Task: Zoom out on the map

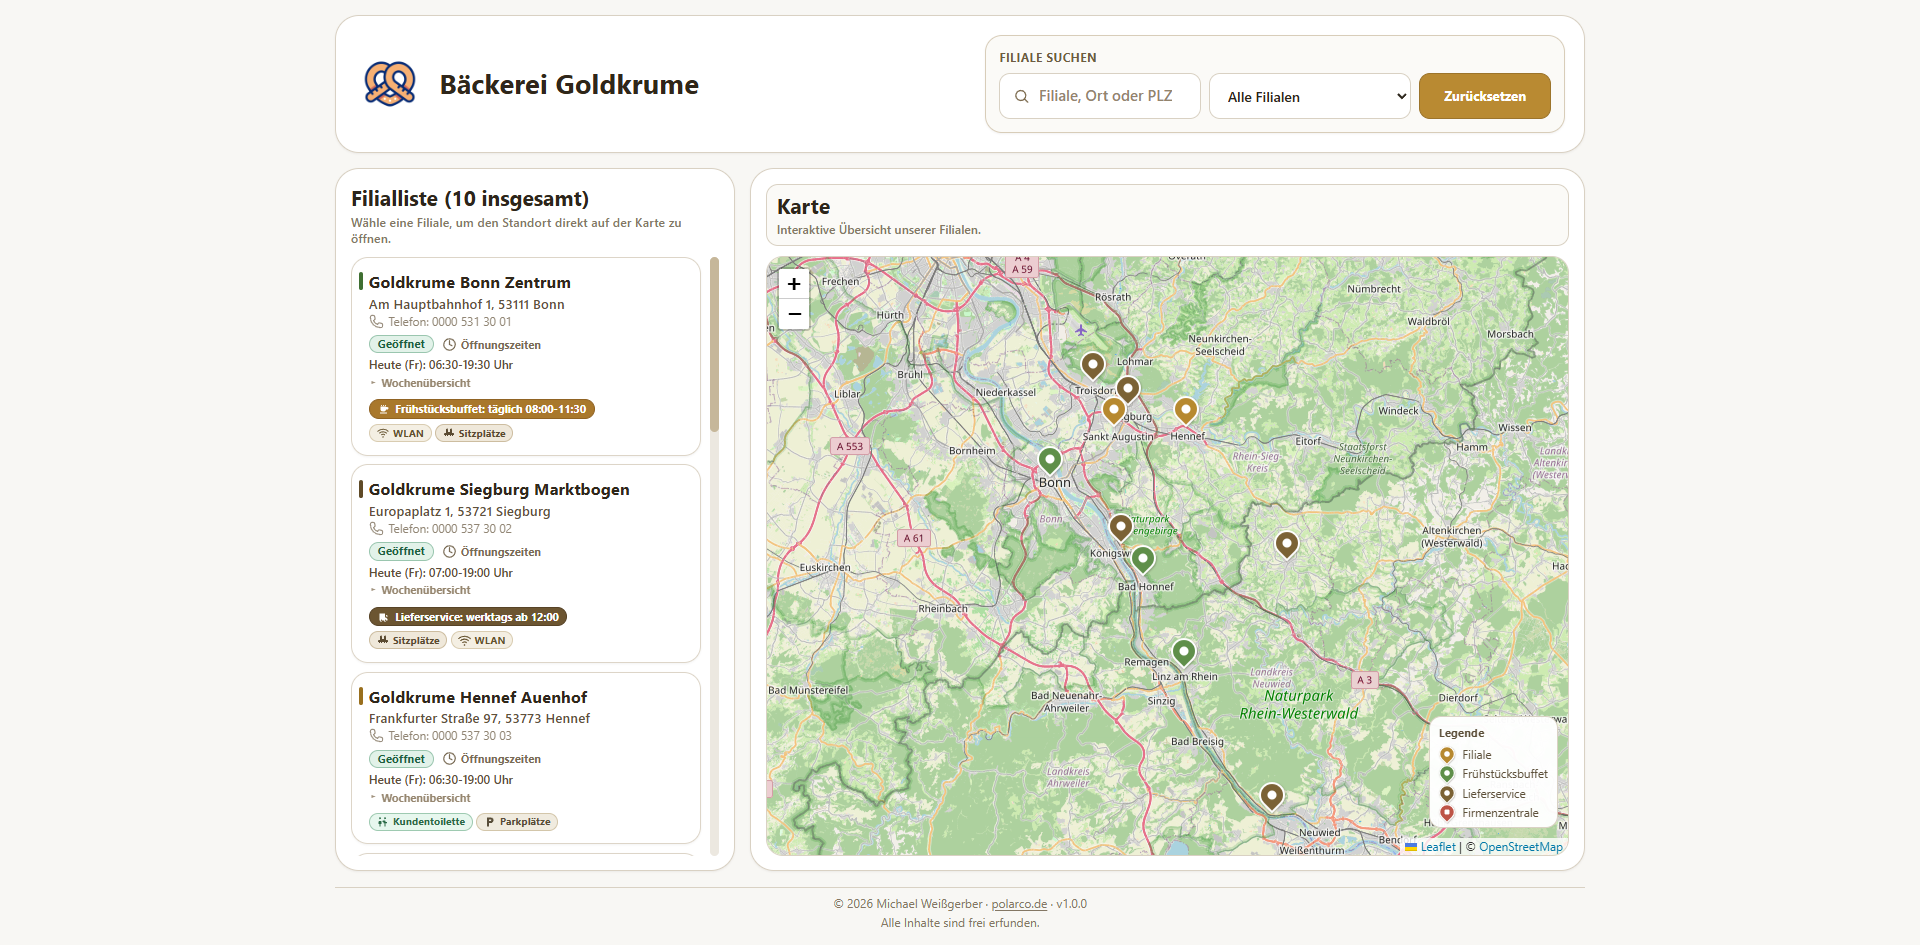Action: 794,314
